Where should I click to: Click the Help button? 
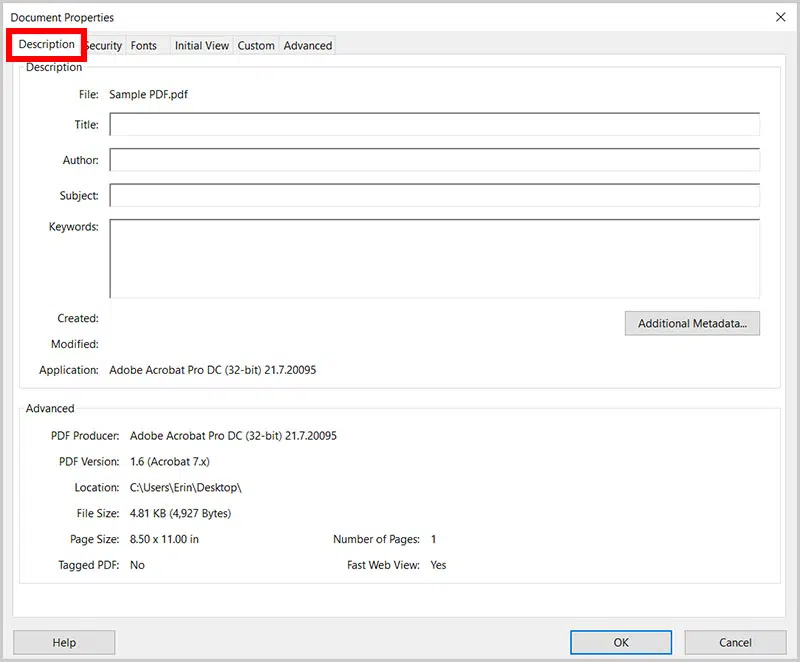pos(64,642)
